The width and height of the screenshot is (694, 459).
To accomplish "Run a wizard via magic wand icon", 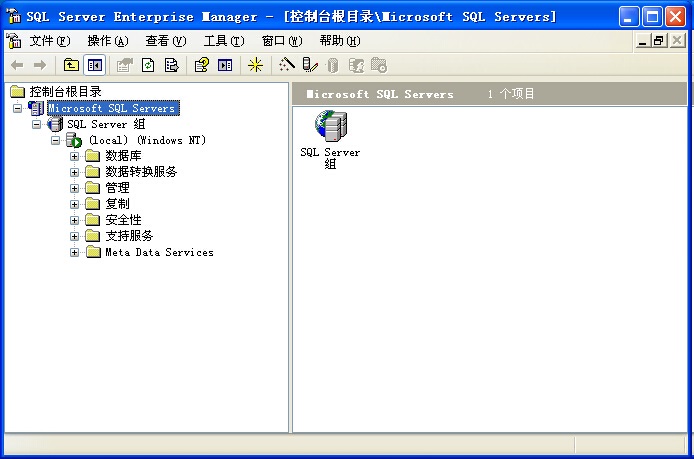I will tap(287, 65).
